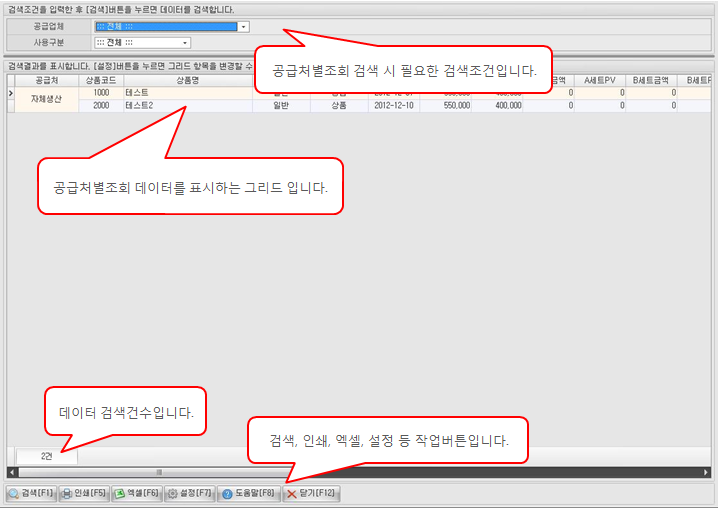
Task: Open the 공급업체 dropdown arrow
Action: tap(244, 27)
